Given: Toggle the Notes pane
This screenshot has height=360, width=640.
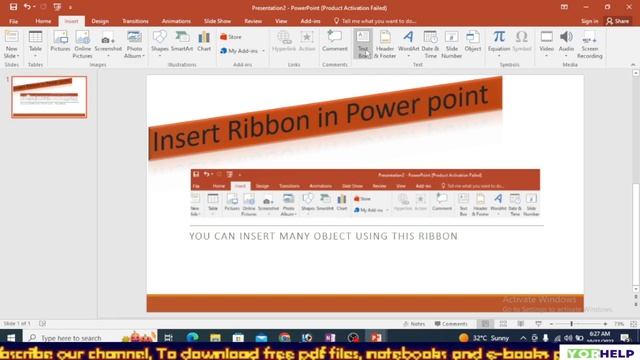Looking at the screenshot, I should pos(414,324).
